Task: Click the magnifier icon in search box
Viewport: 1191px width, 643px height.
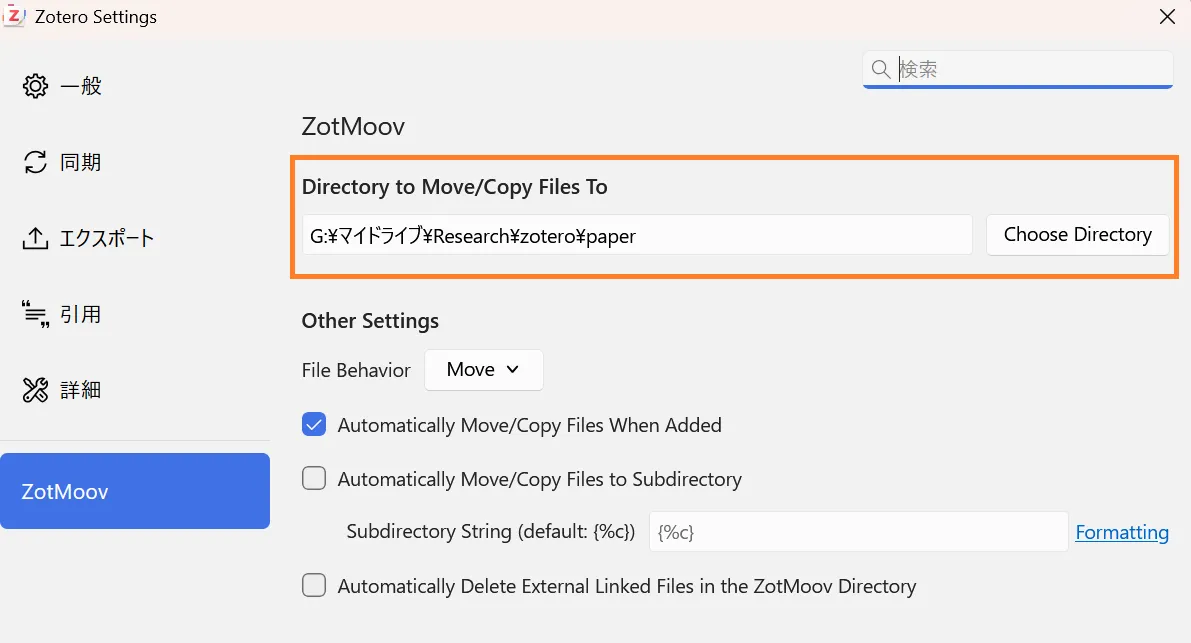Action: click(881, 69)
